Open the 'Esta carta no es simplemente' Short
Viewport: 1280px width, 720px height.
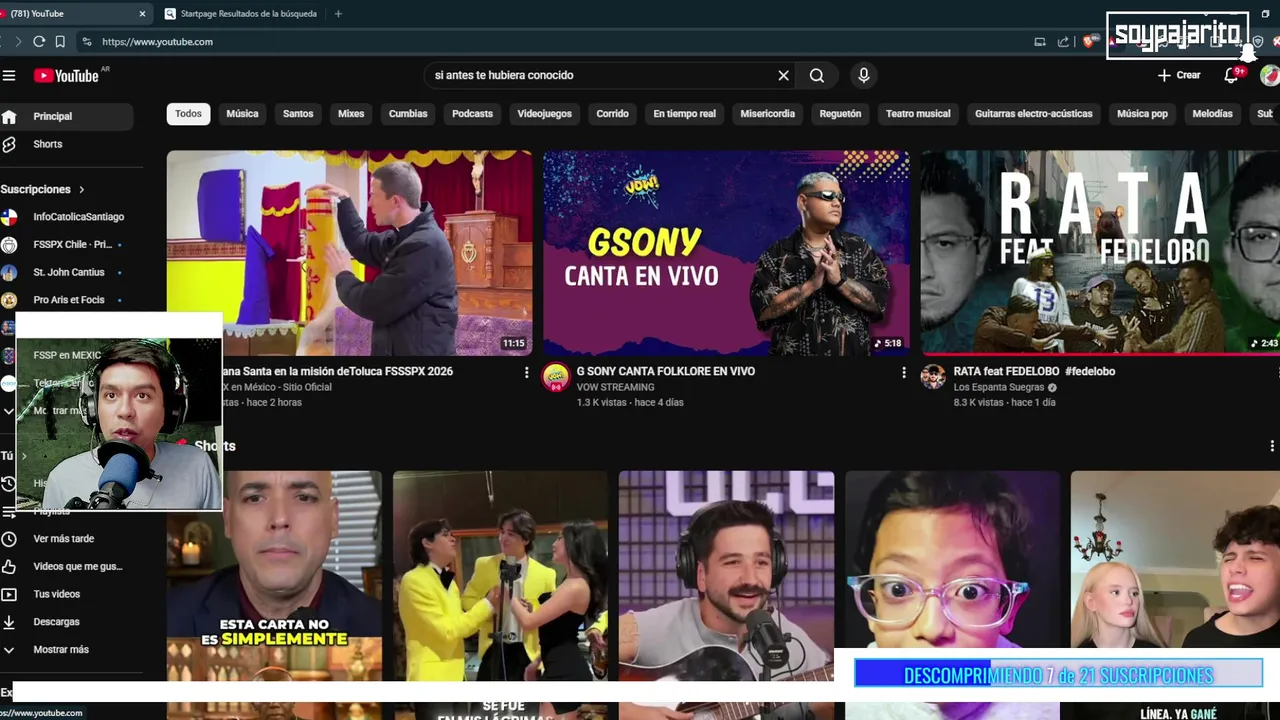tap(274, 576)
